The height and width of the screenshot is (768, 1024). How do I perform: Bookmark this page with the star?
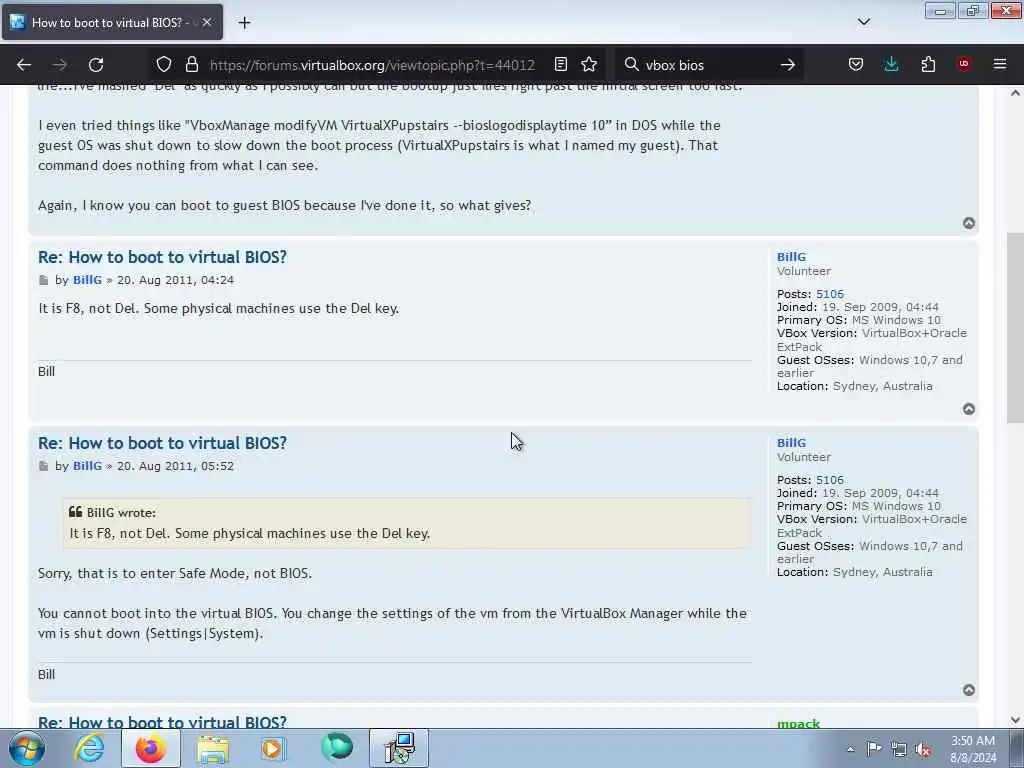point(589,64)
